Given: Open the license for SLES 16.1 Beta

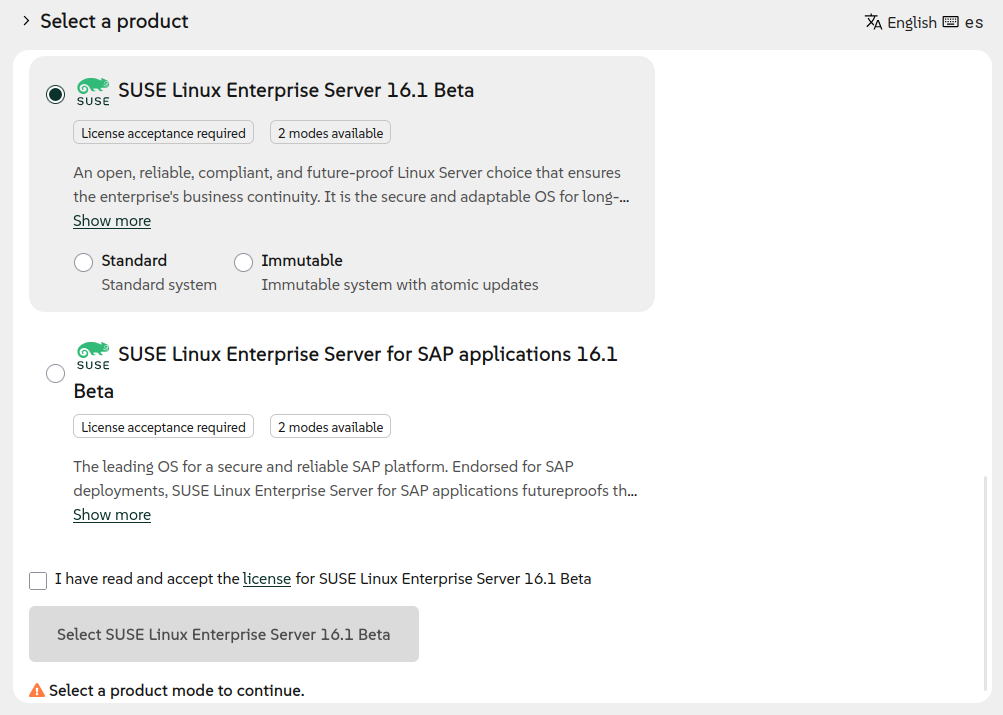Looking at the screenshot, I should click(x=266, y=578).
